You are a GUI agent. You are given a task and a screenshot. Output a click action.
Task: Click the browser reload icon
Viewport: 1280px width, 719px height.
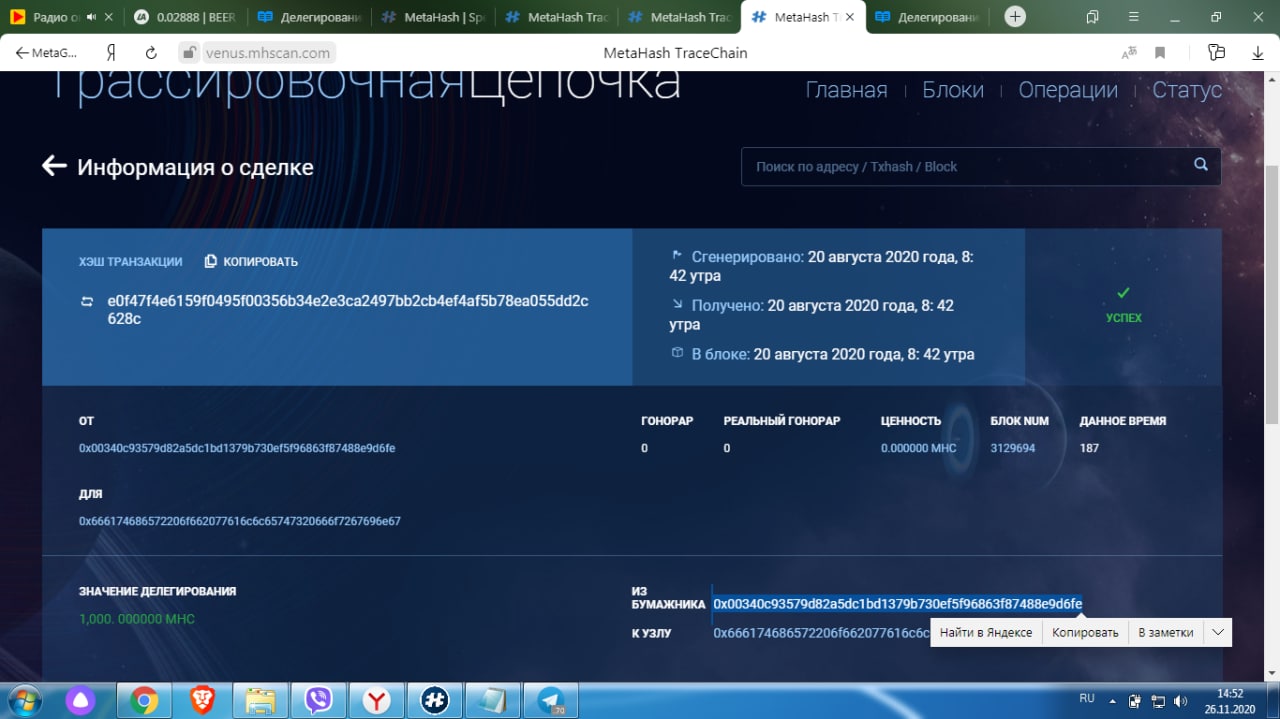click(151, 53)
